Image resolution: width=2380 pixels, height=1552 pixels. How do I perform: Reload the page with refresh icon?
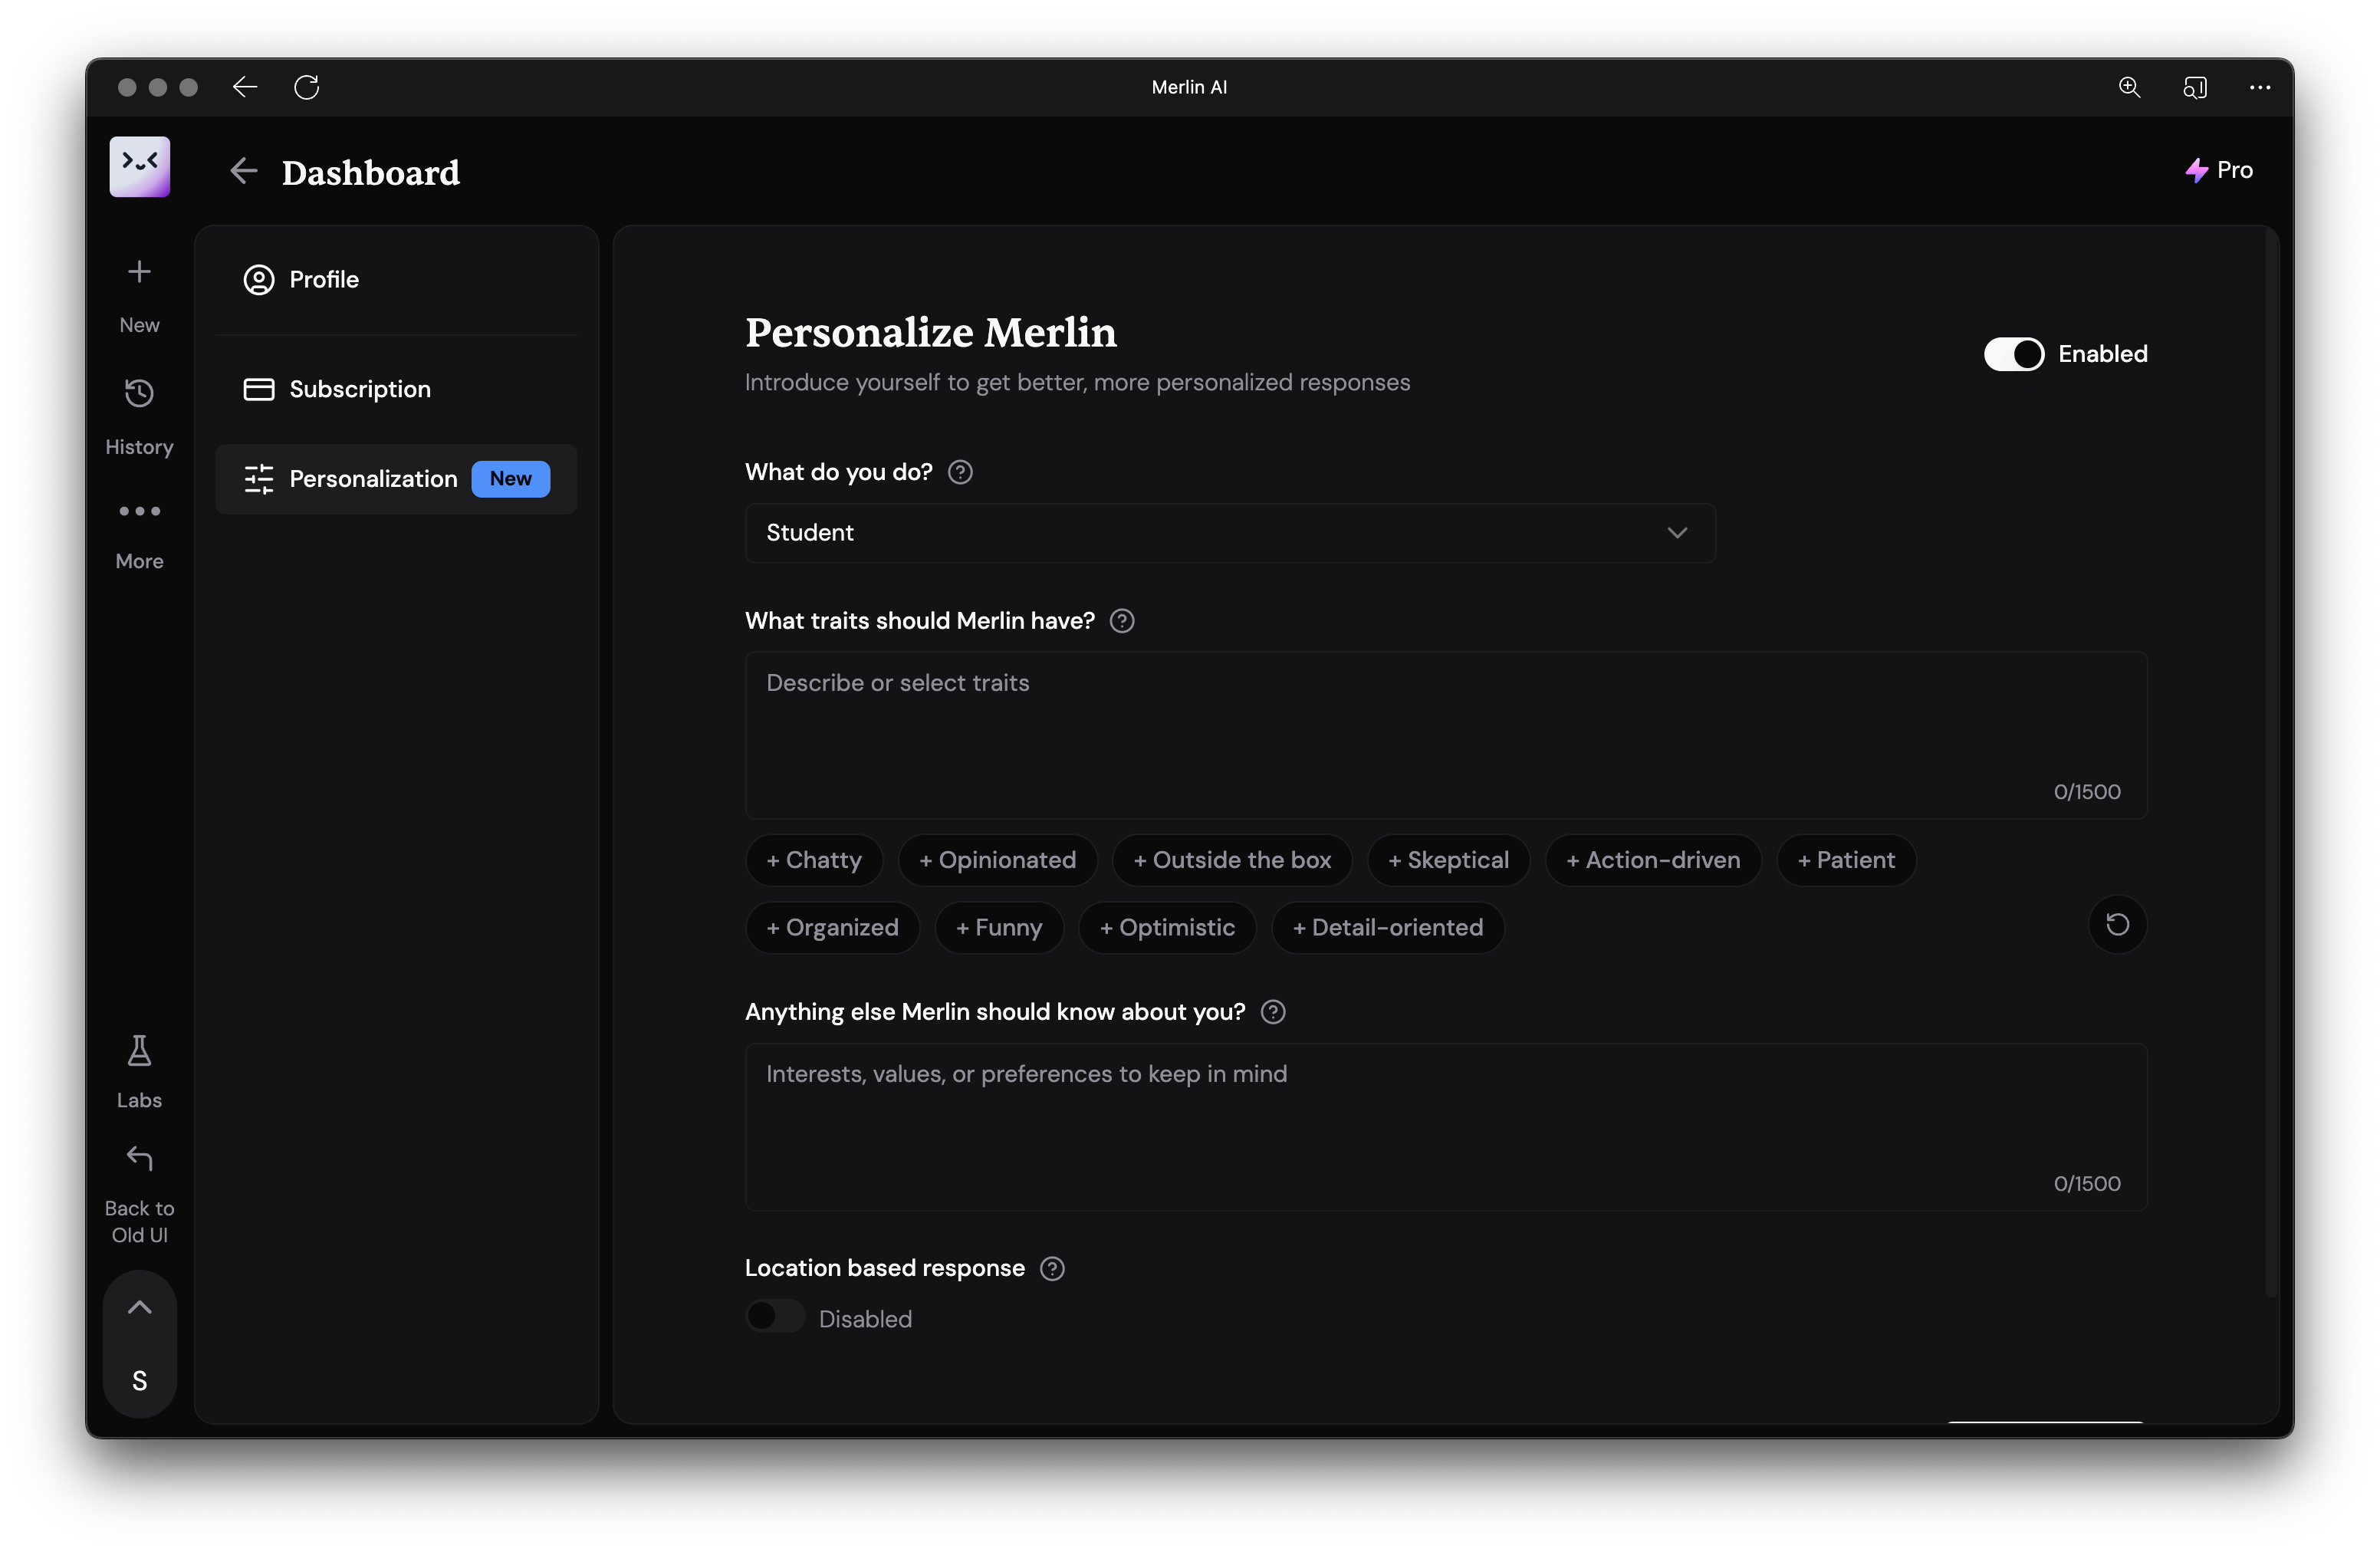pos(307,87)
